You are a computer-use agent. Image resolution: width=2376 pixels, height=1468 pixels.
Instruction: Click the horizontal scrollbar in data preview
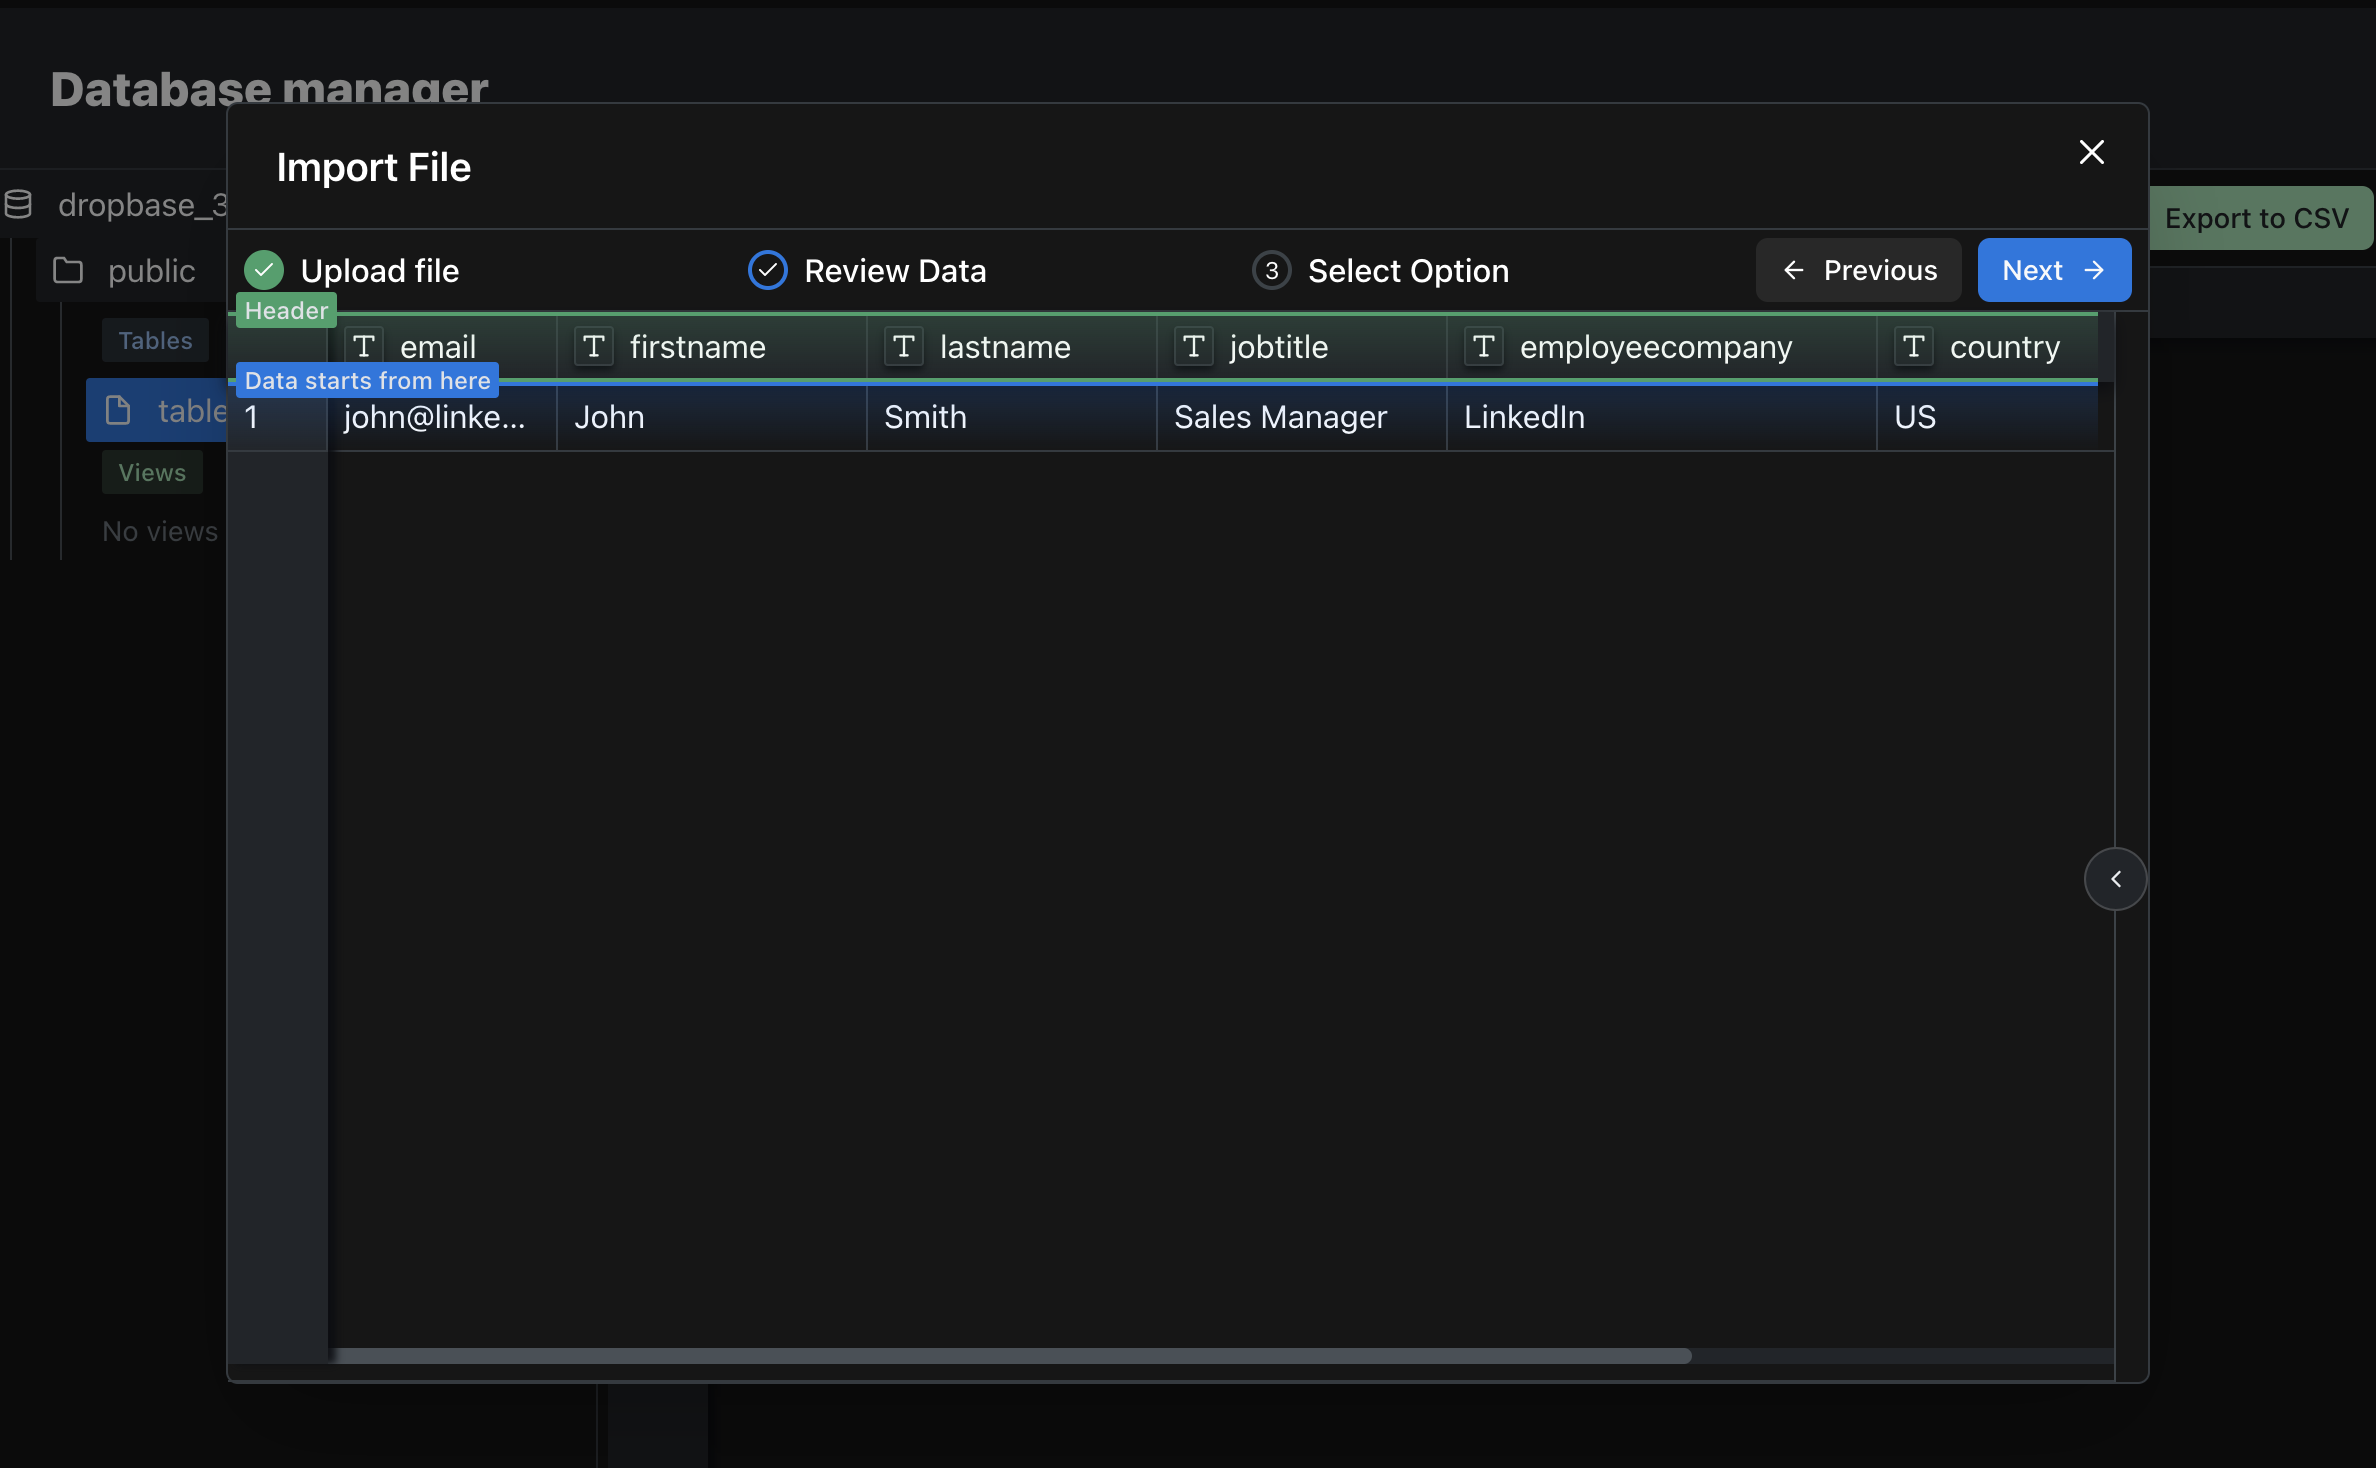1010,1356
